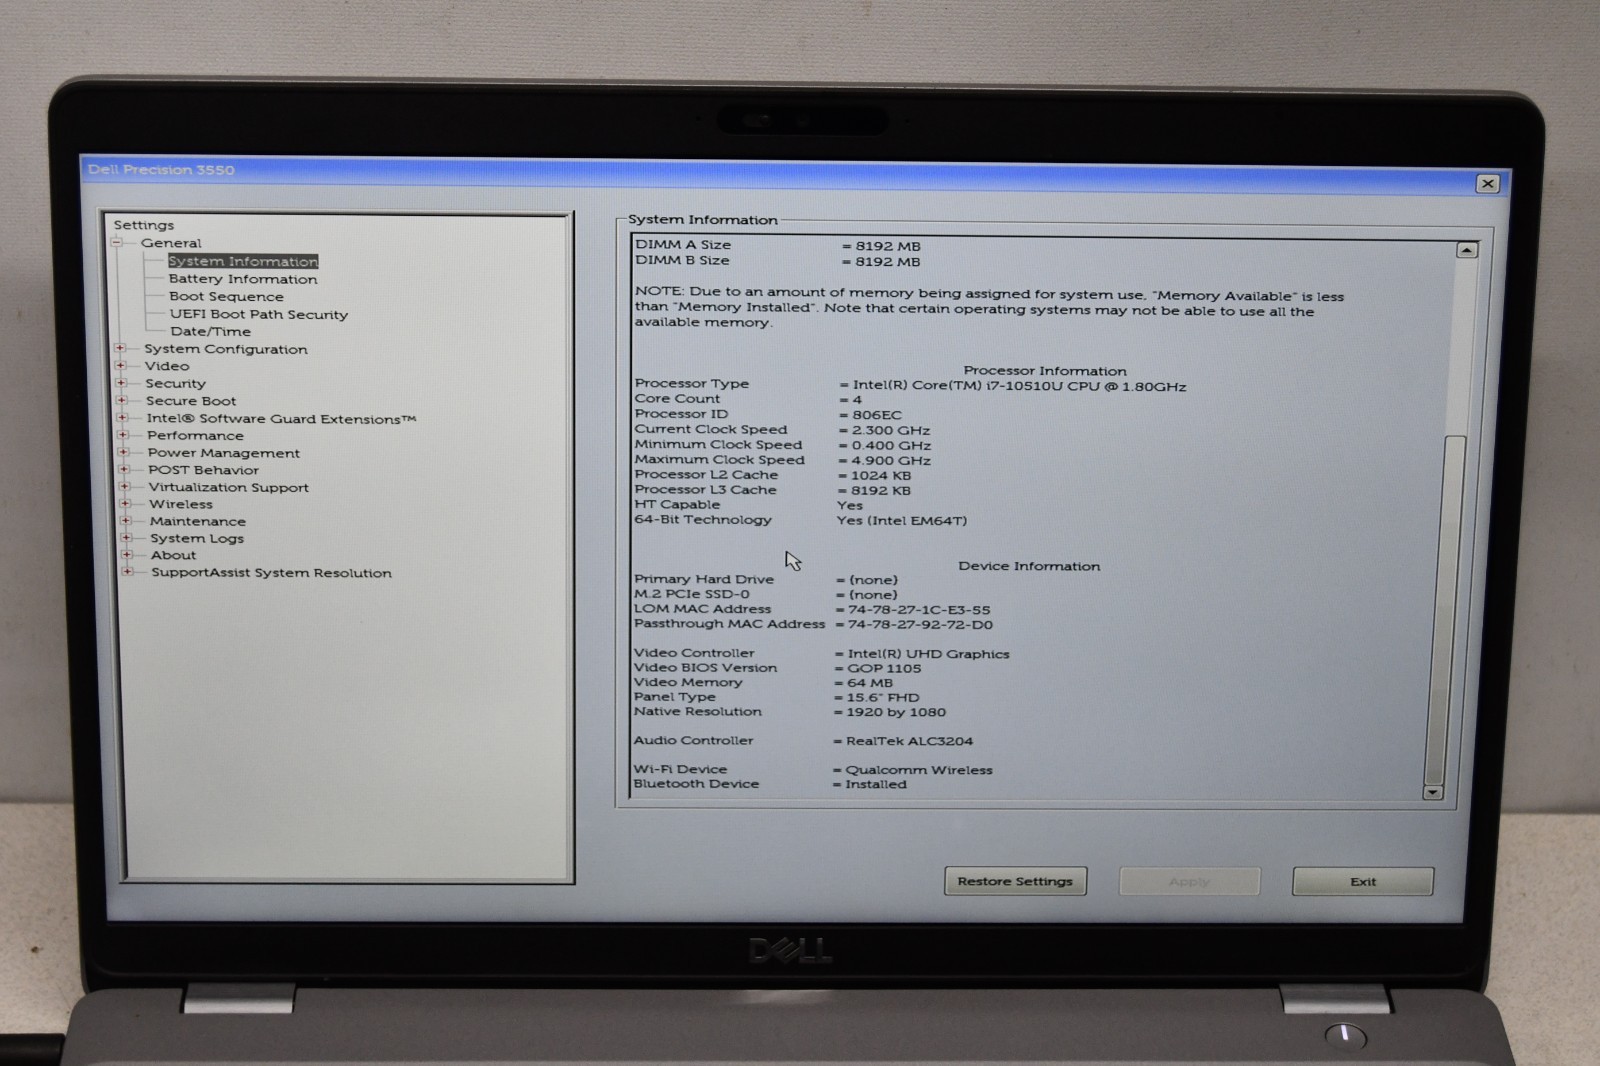Select System Information in the tree

click(x=243, y=261)
